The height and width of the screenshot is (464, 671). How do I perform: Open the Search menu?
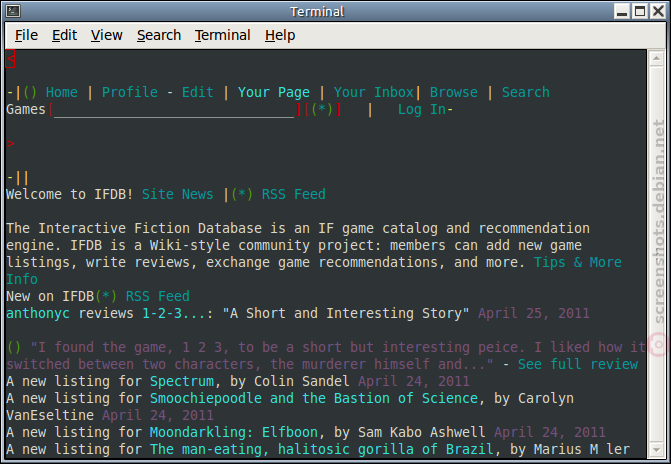159,35
